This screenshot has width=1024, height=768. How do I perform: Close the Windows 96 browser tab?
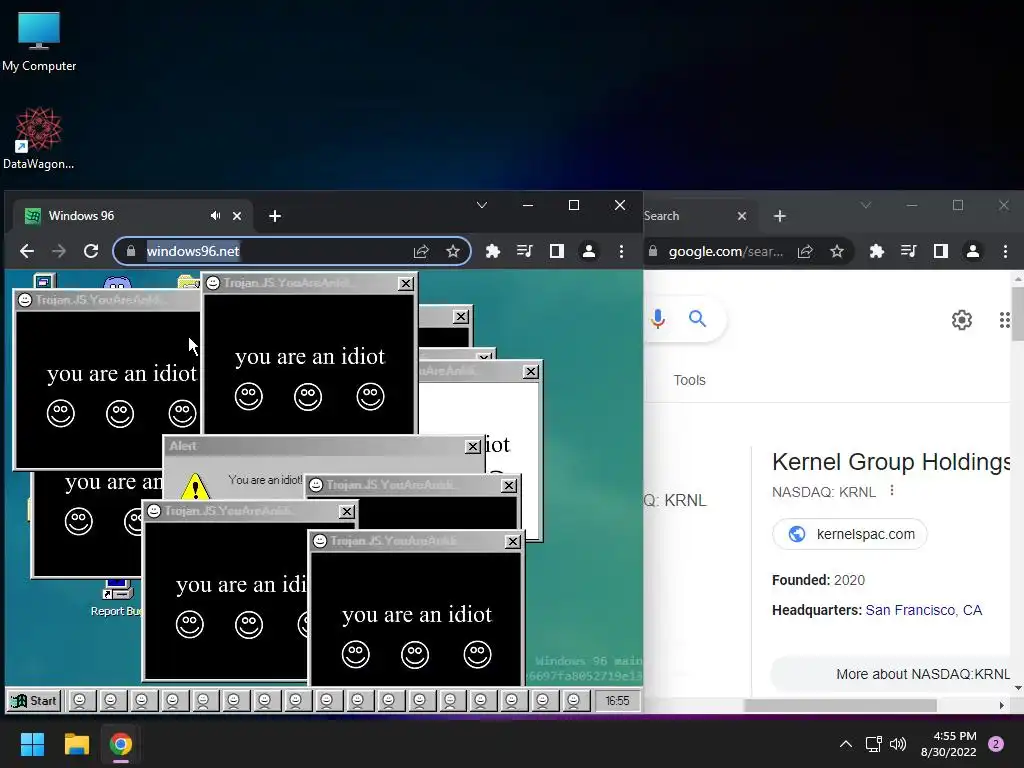237,216
